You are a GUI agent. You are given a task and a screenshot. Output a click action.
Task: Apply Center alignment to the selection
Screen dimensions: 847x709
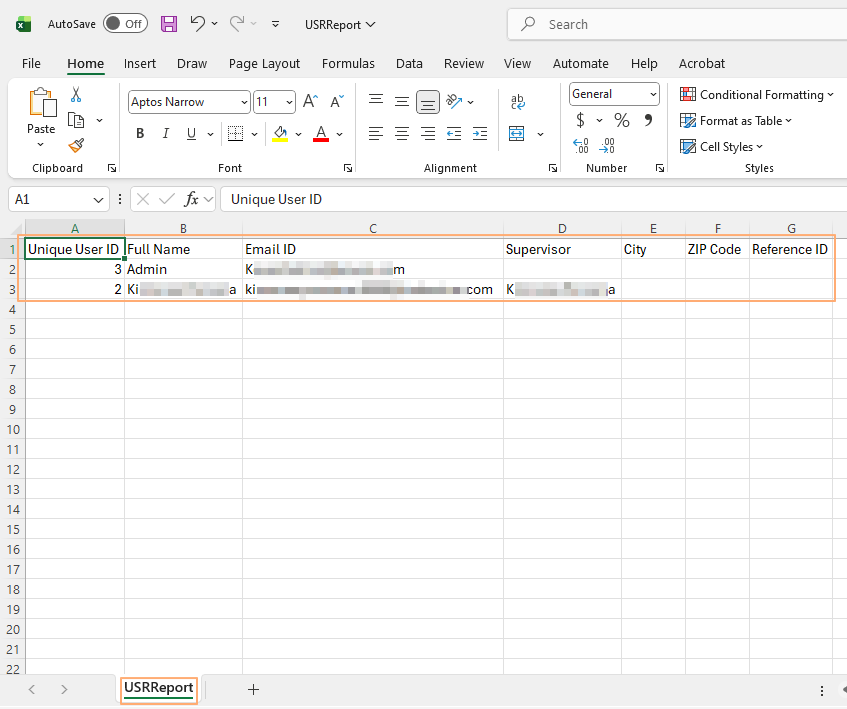tap(401, 133)
